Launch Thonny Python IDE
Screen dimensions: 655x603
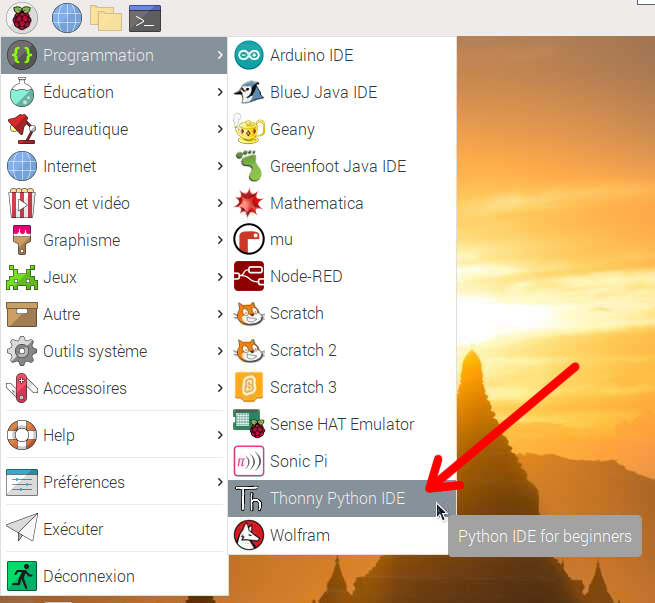(x=342, y=498)
